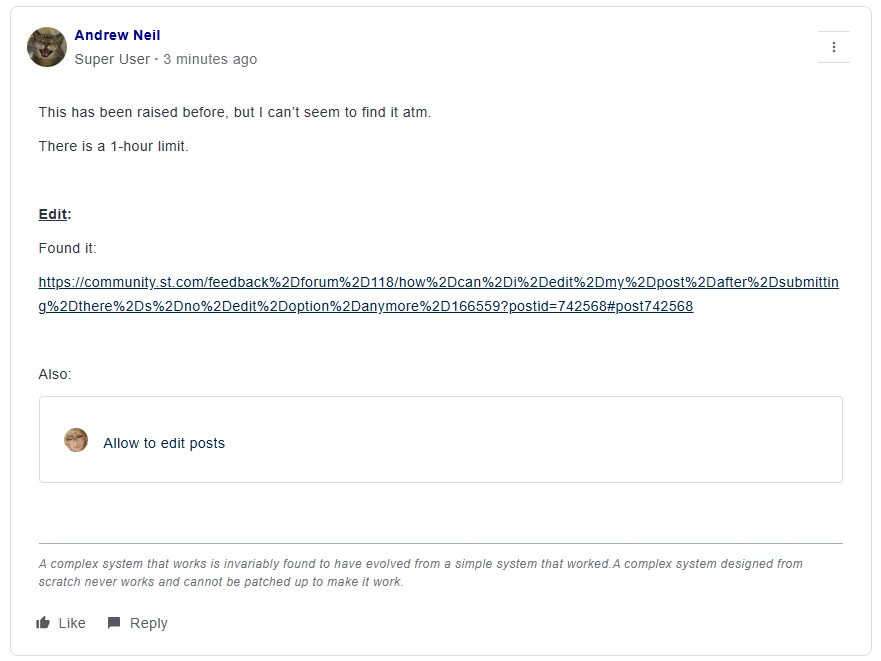Open the community.st.com feedback forum URL

click(438, 294)
